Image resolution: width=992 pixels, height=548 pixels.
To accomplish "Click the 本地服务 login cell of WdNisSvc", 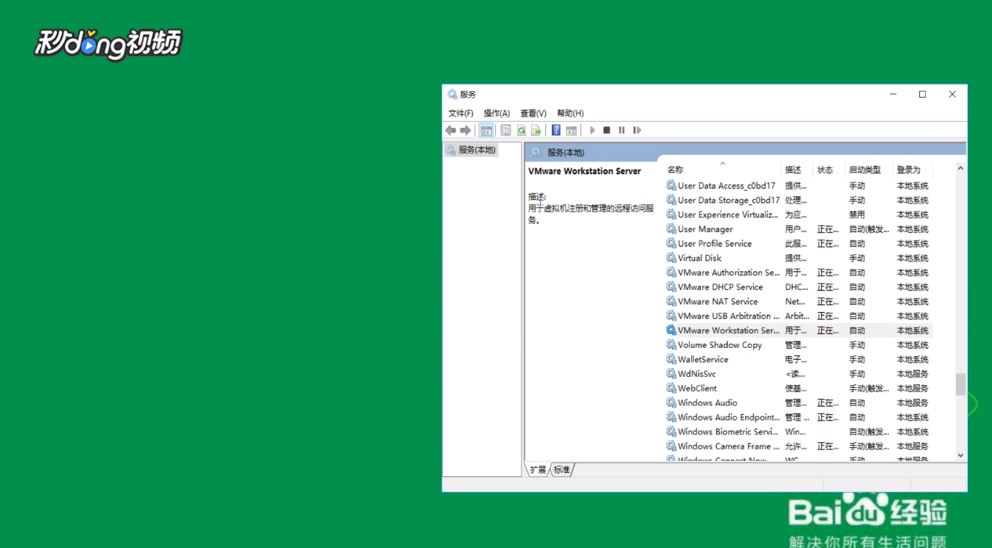I will [912, 374].
